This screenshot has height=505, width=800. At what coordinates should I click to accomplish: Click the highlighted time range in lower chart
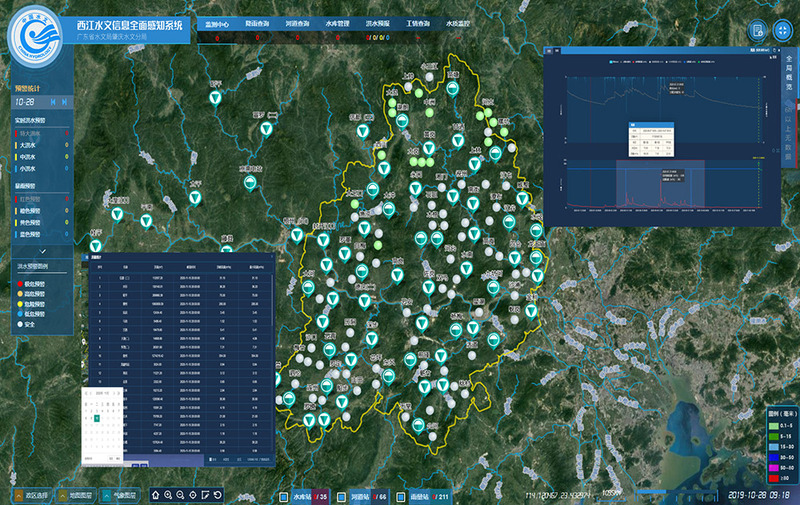(x=660, y=184)
